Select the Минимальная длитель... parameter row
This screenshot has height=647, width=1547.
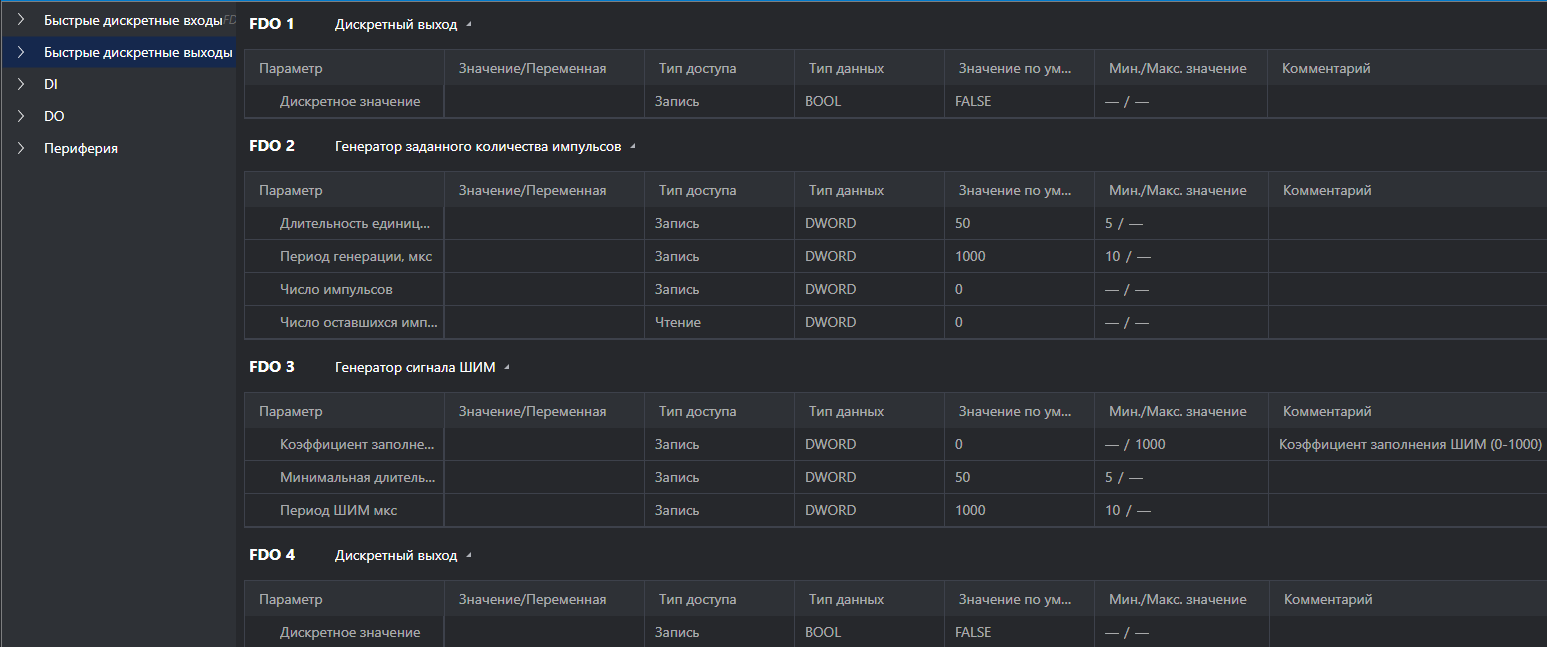[896, 477]
